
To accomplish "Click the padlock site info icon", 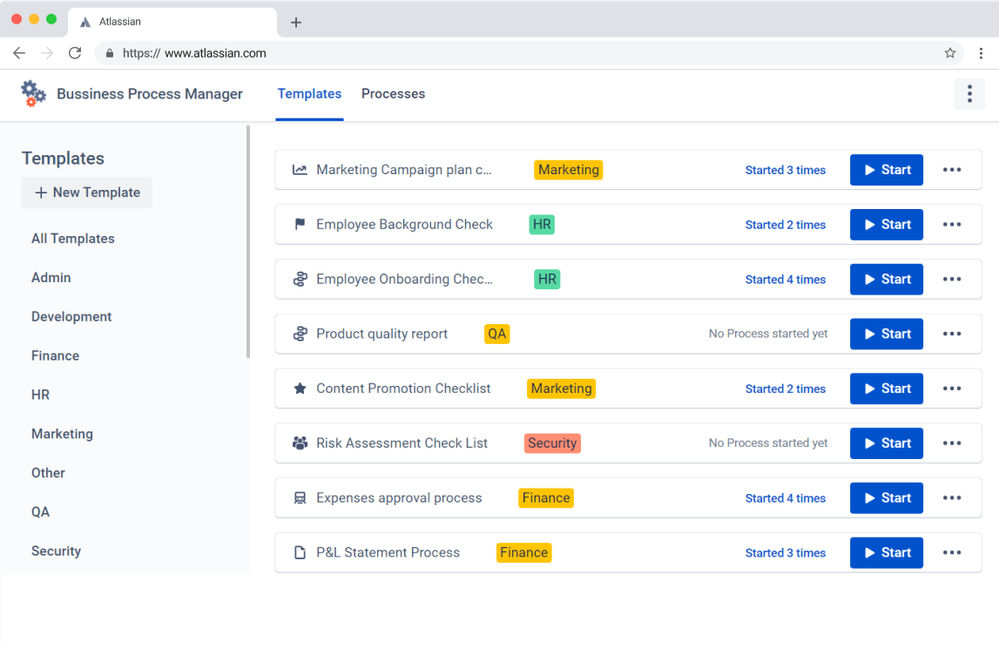I will pyautogui.click(x=110, y=54).
